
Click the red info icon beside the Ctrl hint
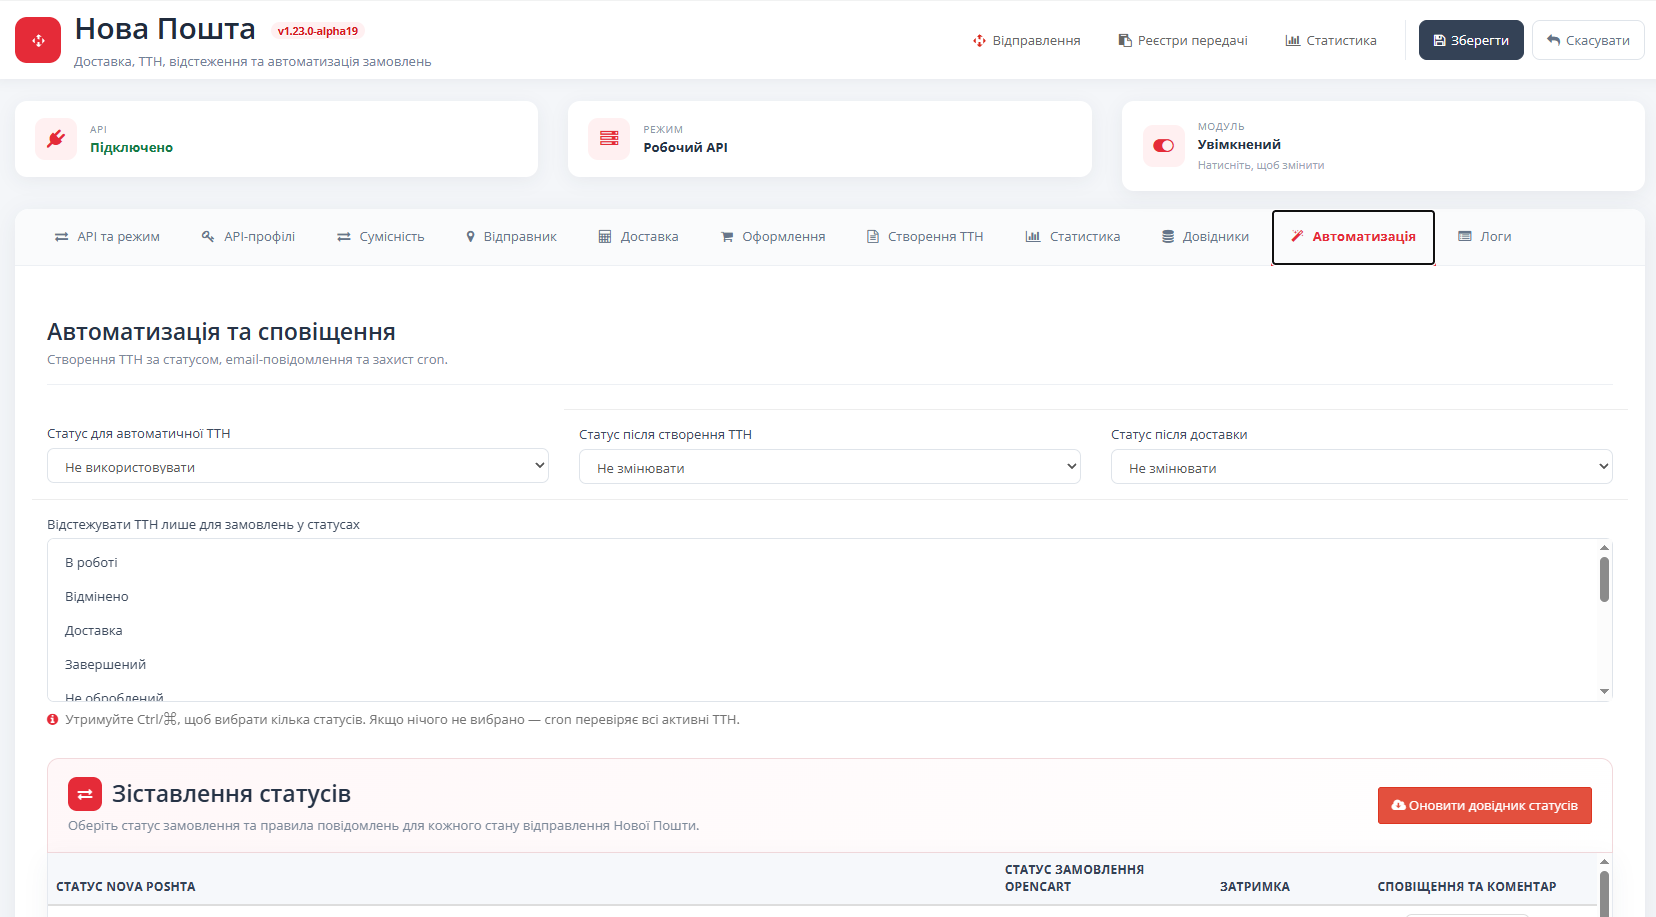[53, 720]
